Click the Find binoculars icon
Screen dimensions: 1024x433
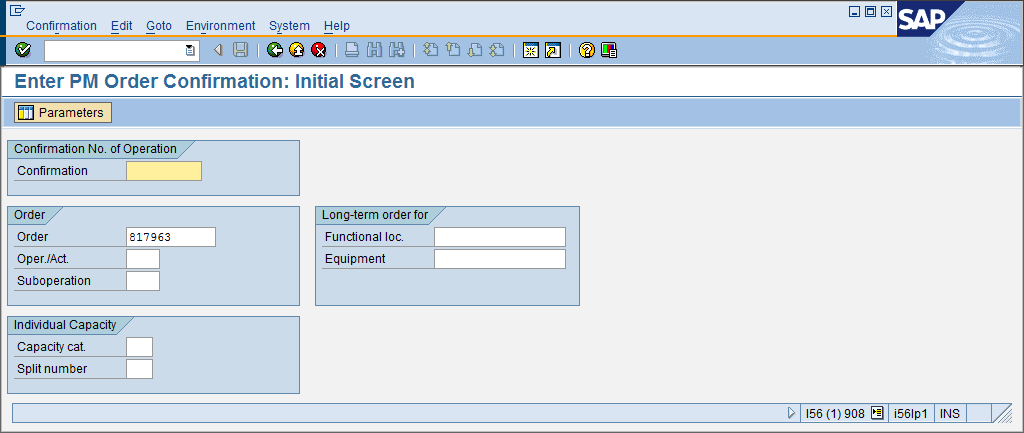374,50
